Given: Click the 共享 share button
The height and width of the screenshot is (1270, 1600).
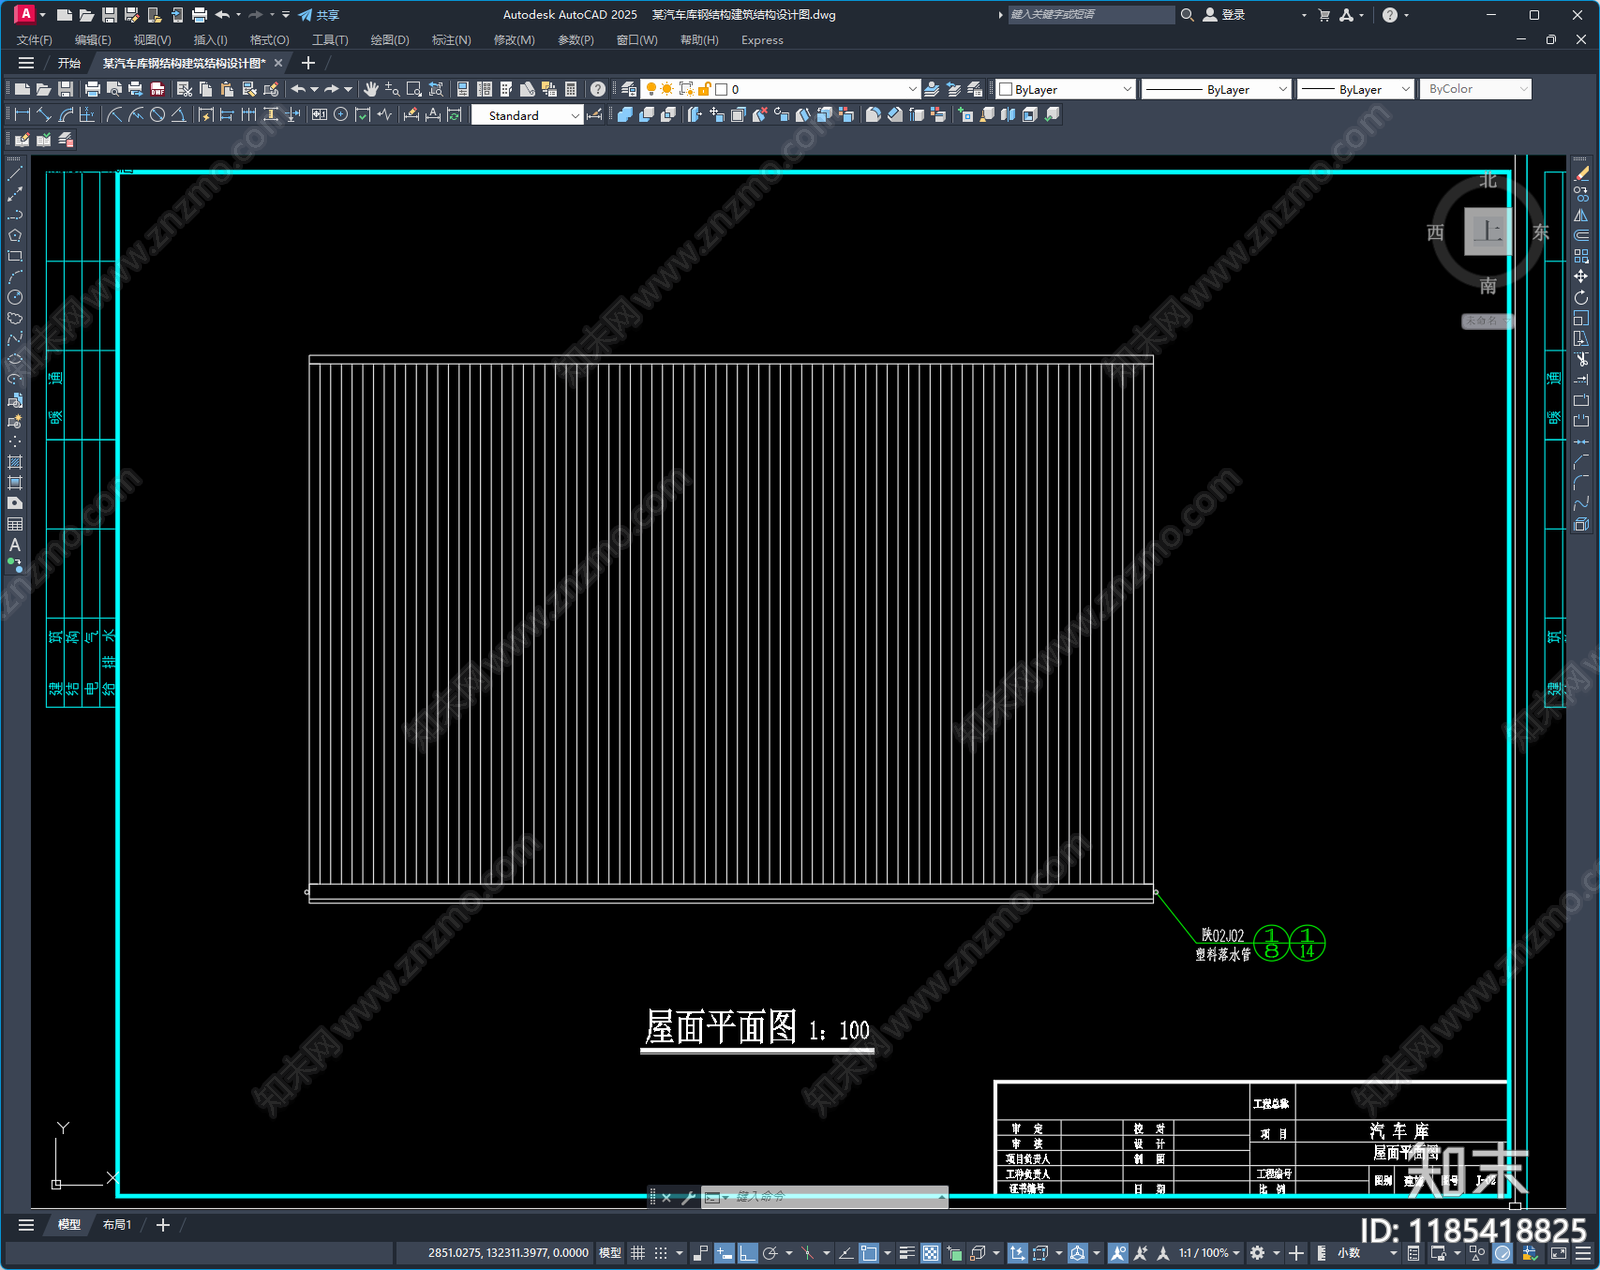Looking at the screenshot, I should [x=319, y=15].
